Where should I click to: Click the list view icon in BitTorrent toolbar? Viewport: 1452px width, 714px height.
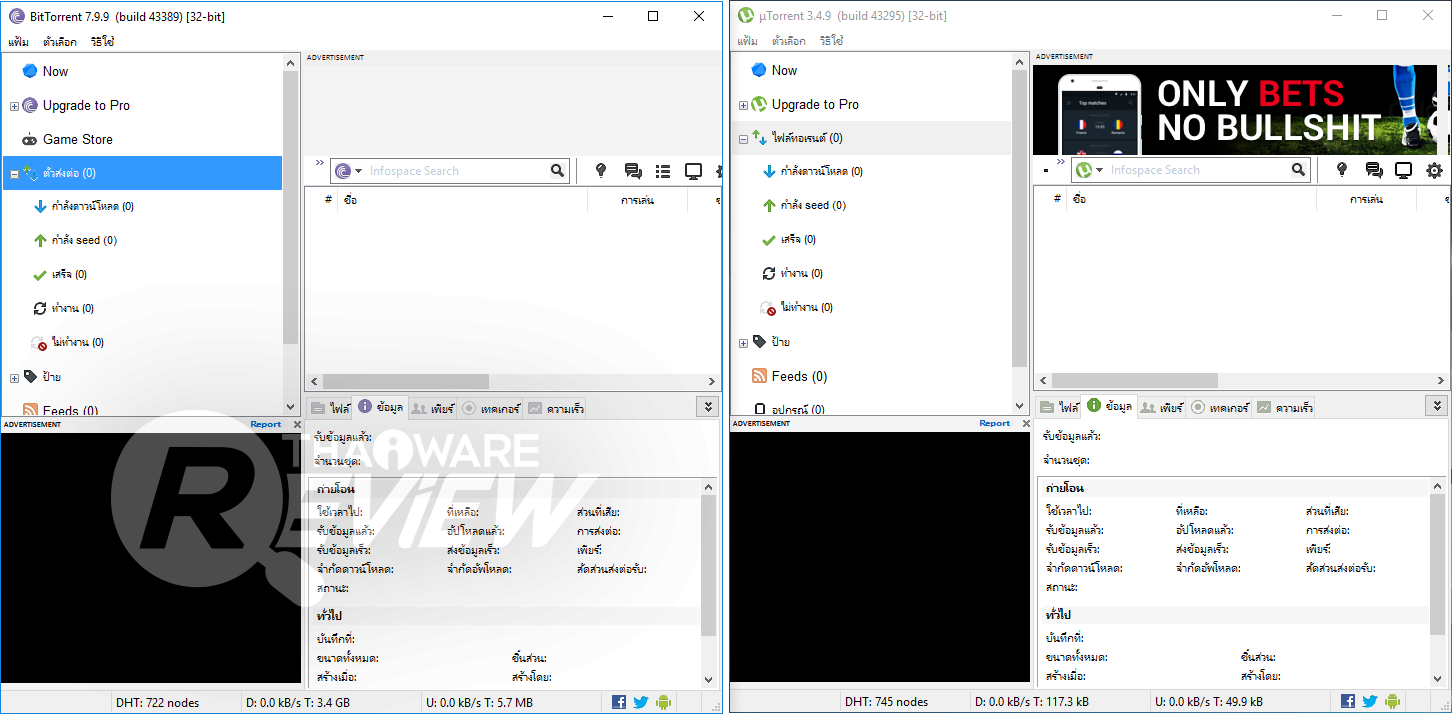(x=663, y=171)
